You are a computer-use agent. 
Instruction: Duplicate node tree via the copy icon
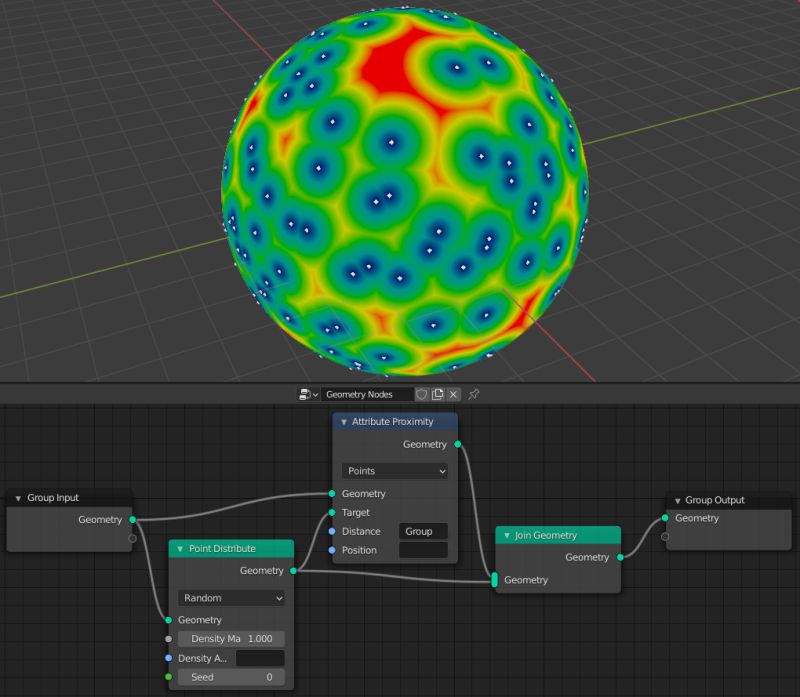pos(438,394)
